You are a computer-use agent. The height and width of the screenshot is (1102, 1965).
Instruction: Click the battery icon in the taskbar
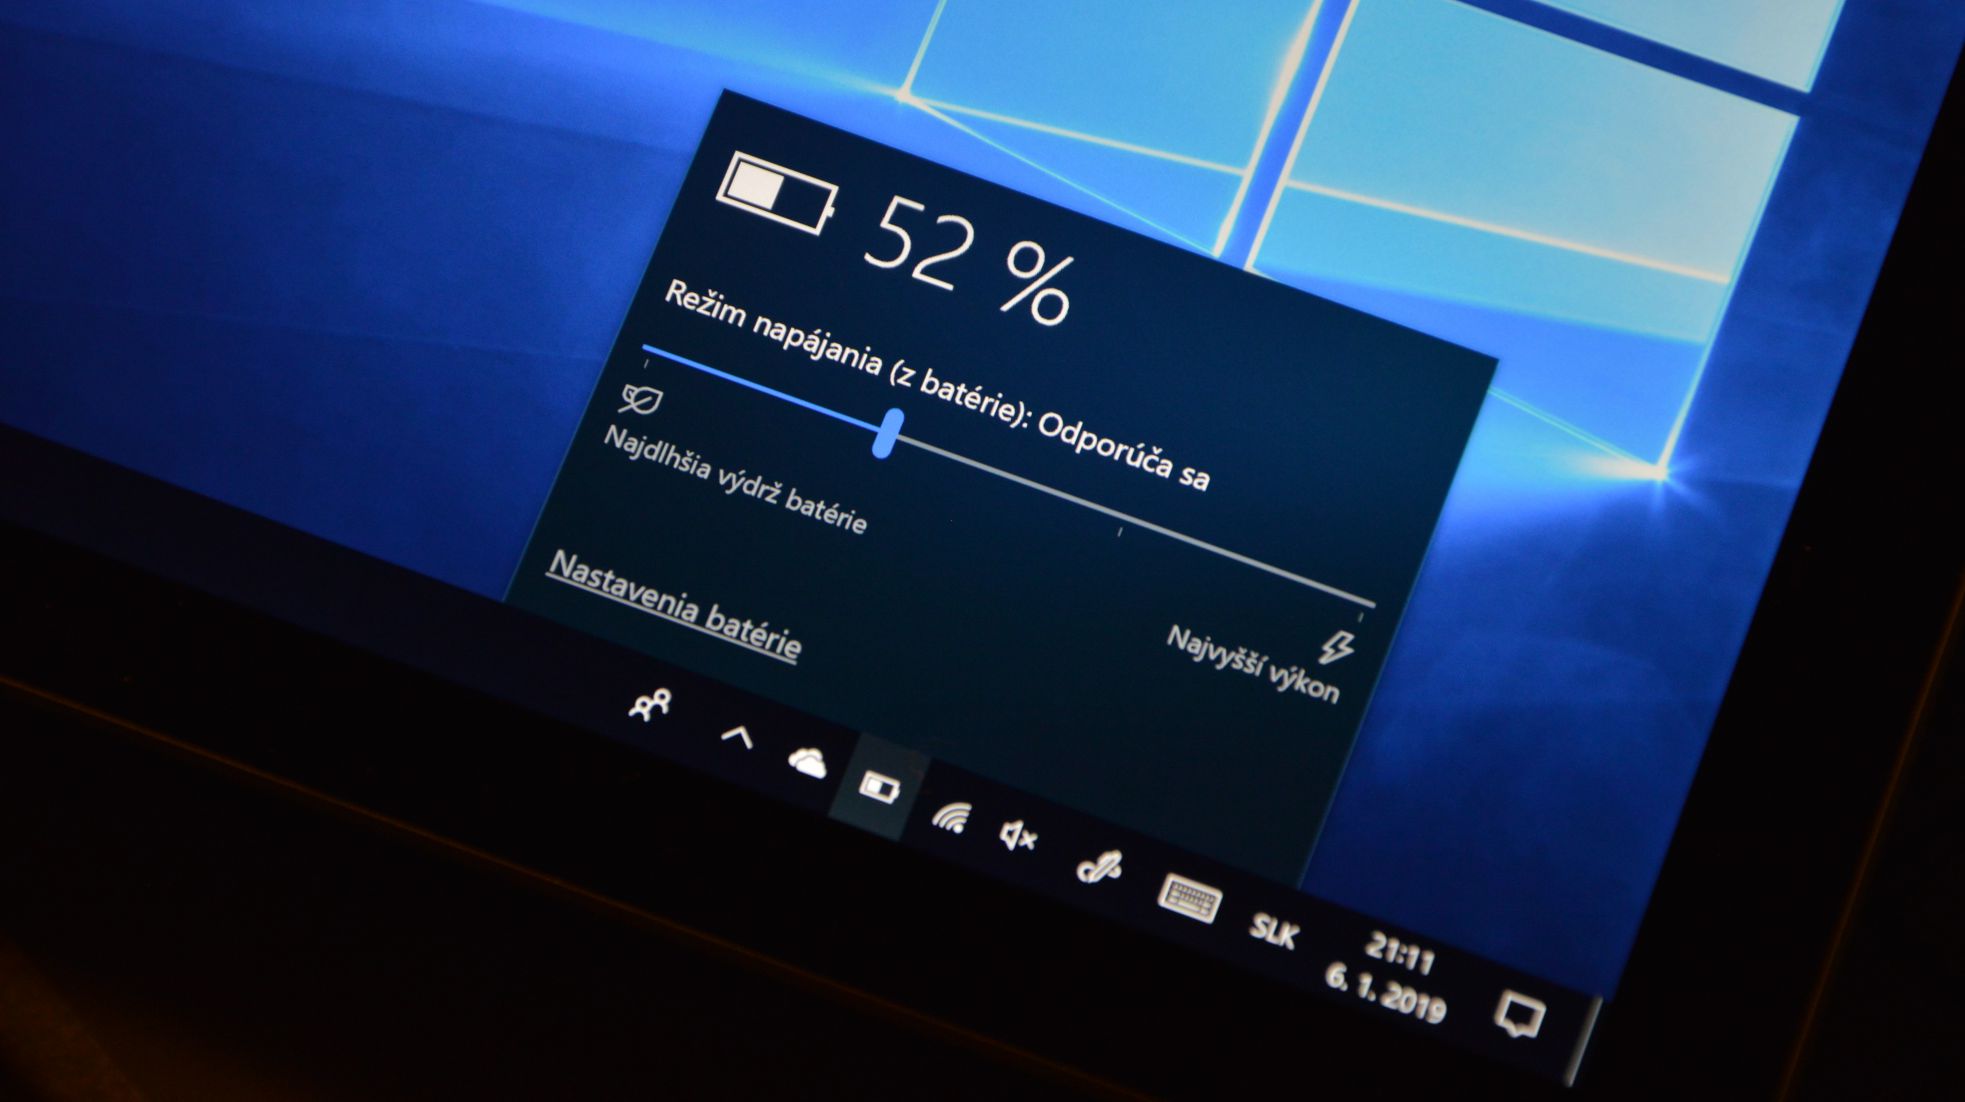(879, 788)
